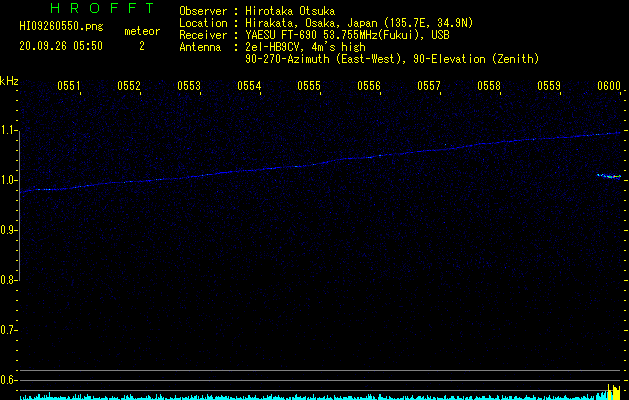Click time marker 0551
This screenshot has height=400, width=629.
(x=69, y=86)
